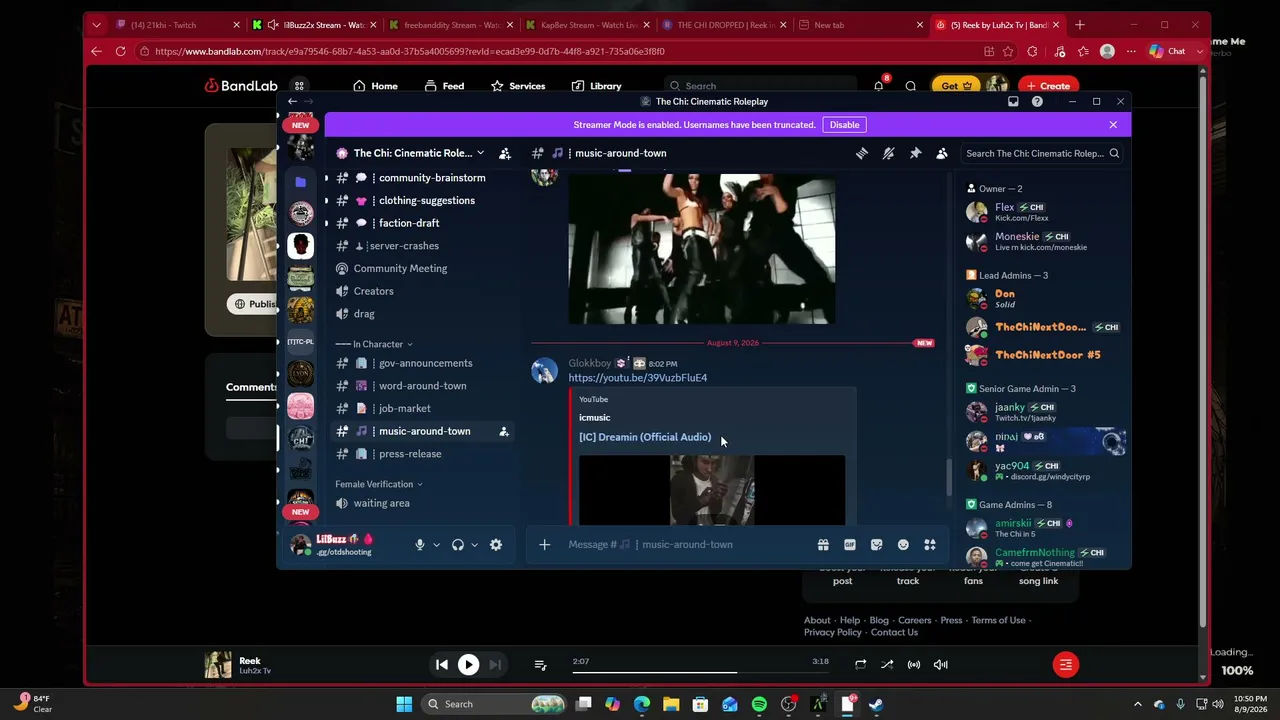Join the drag voice channel
This screenshot has width=1280, height=720.
click(422, 314)
